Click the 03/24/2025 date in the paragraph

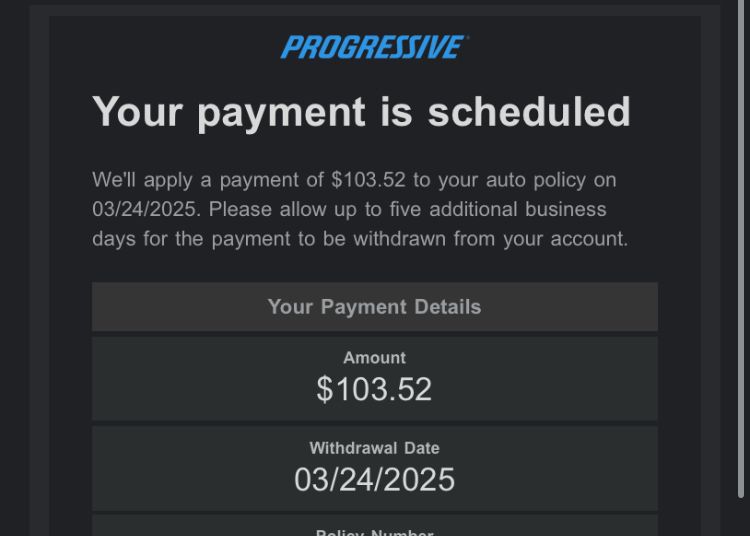(146, 209)
